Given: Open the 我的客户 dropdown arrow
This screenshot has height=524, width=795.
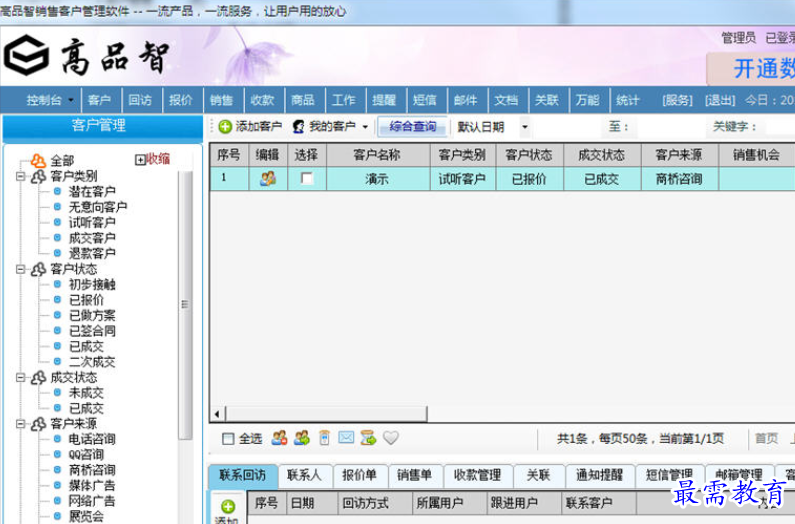Looking at the screenshot, I should point(365,127).
